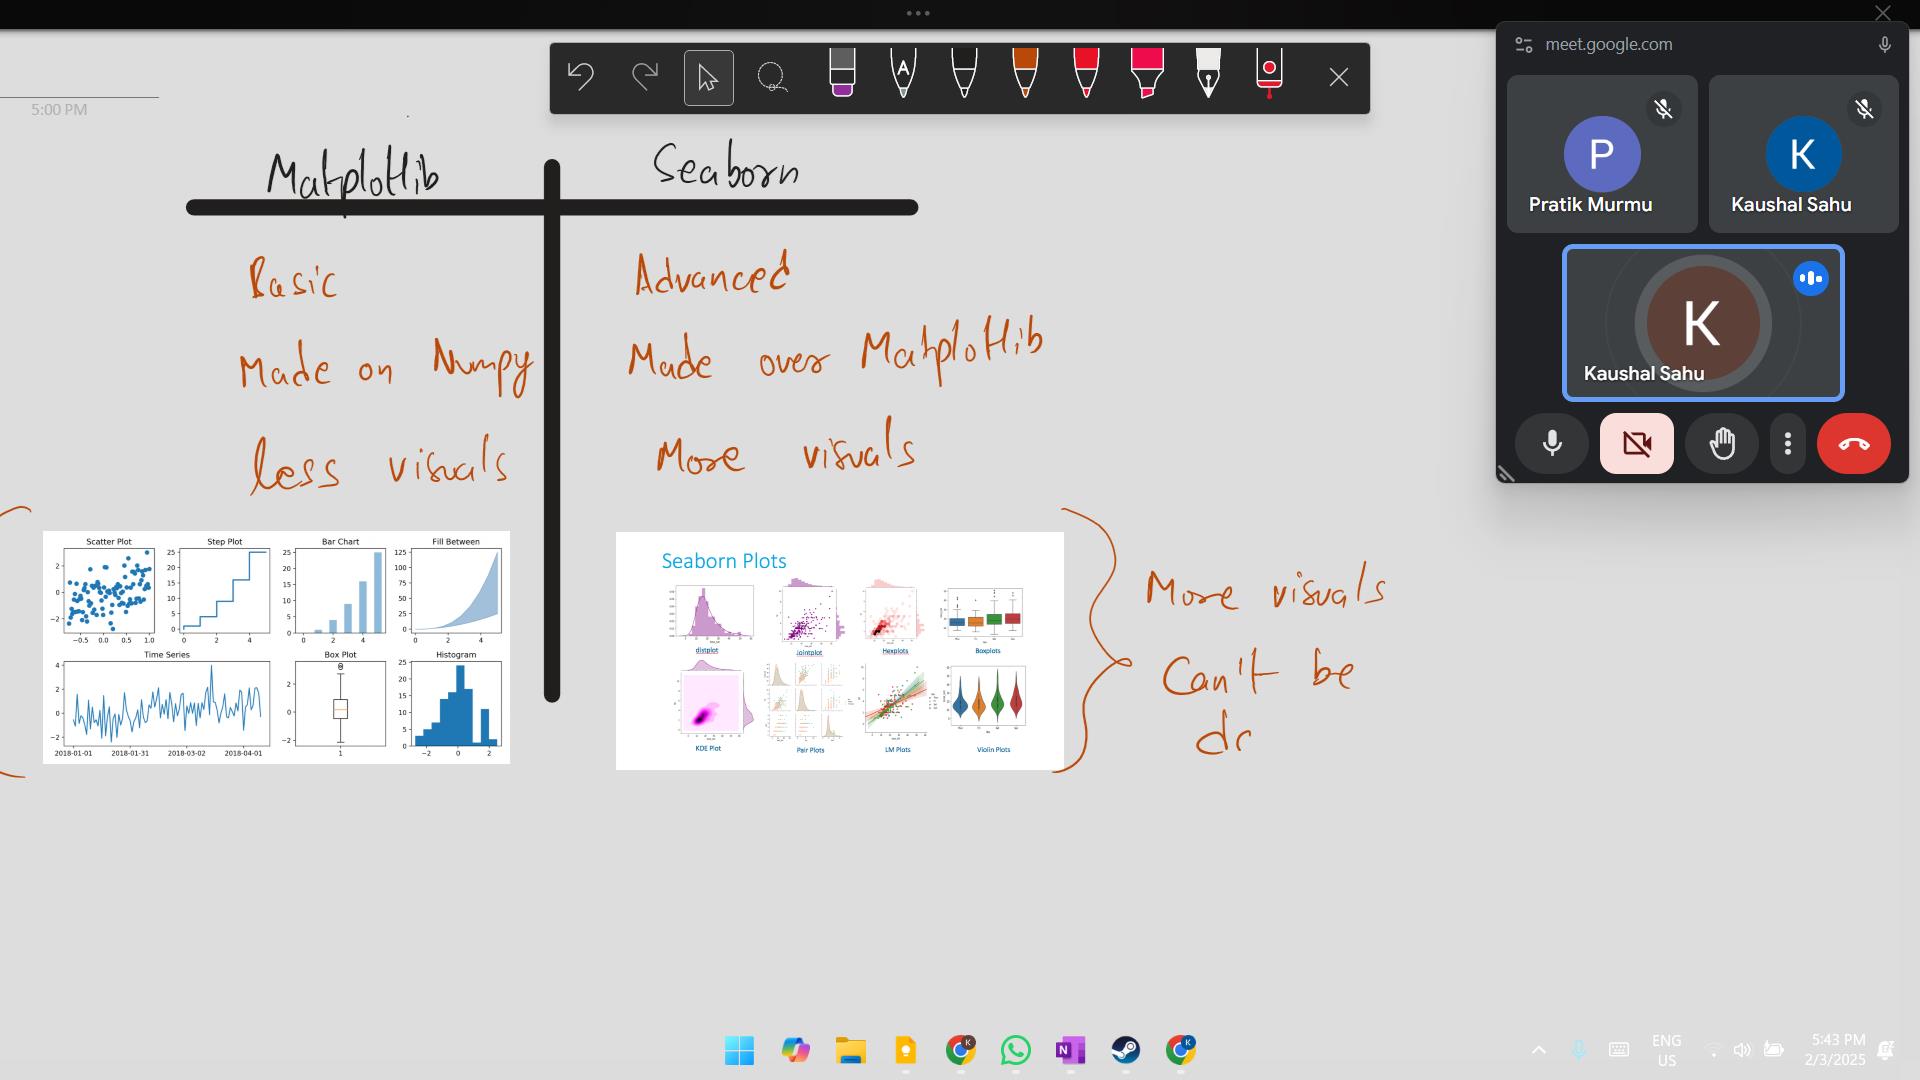The width and height of the screenshot is (1920, 1080).
Task: Toggle microphone in Meet controls
Action: (x=1552, y=443)
